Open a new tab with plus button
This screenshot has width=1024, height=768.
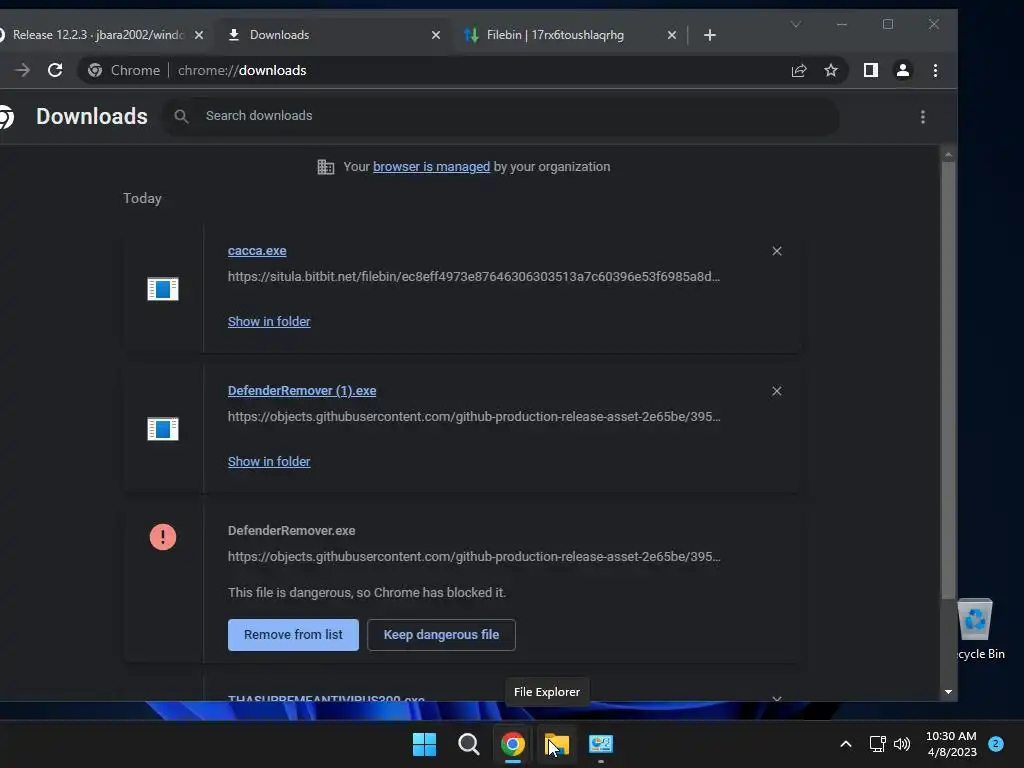(710, 35)
